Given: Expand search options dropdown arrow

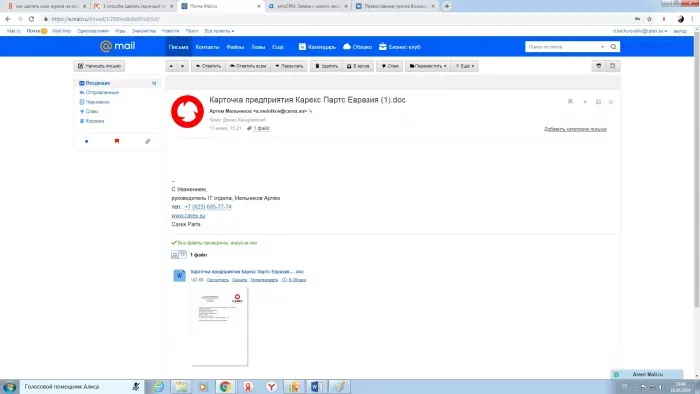Looking at the screenshot, I should click(602, 47).
